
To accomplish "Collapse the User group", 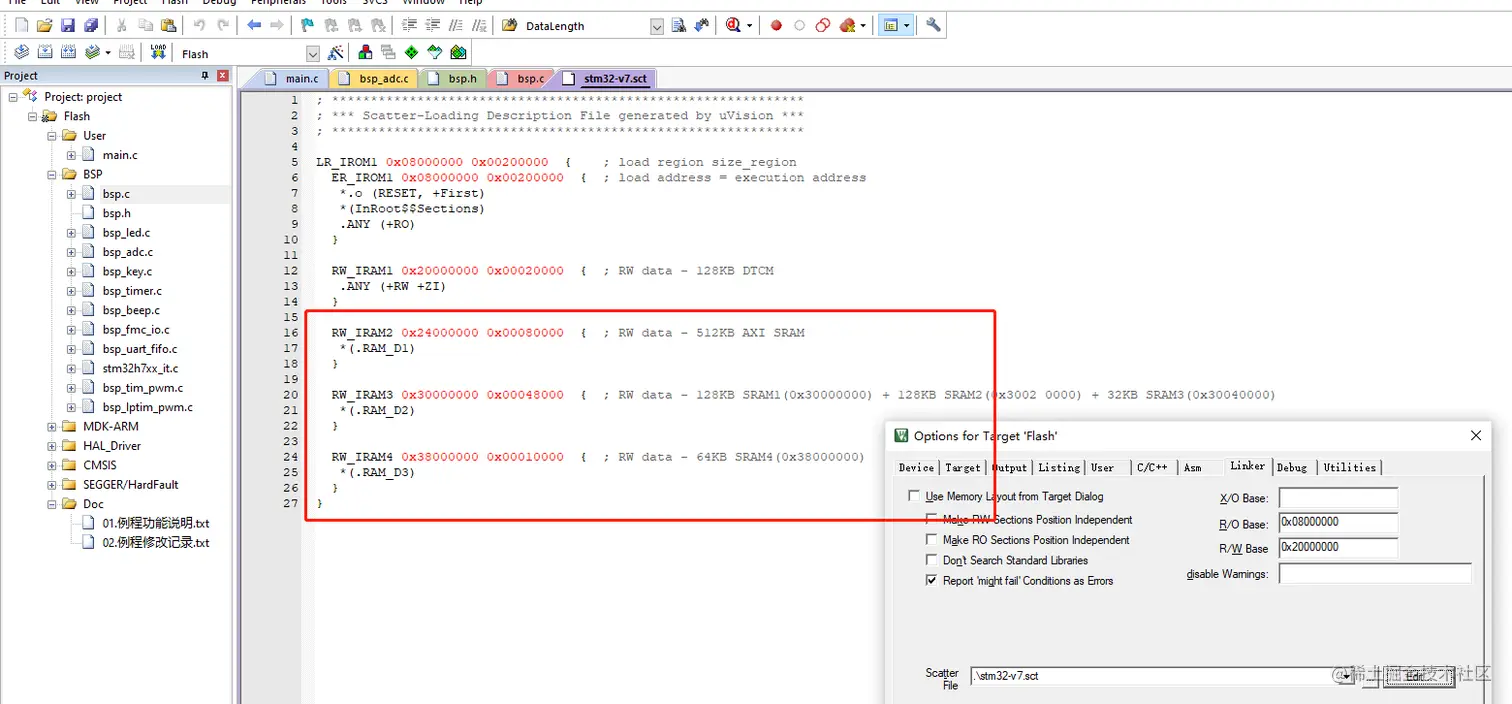I will [x=52, y=135].
